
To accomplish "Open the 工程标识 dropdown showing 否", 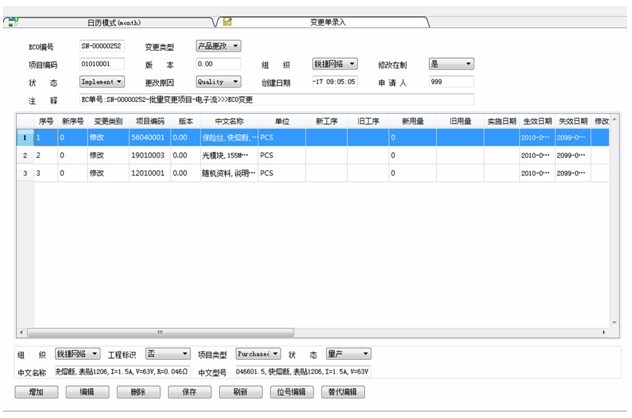I will [x=167, y=354].
